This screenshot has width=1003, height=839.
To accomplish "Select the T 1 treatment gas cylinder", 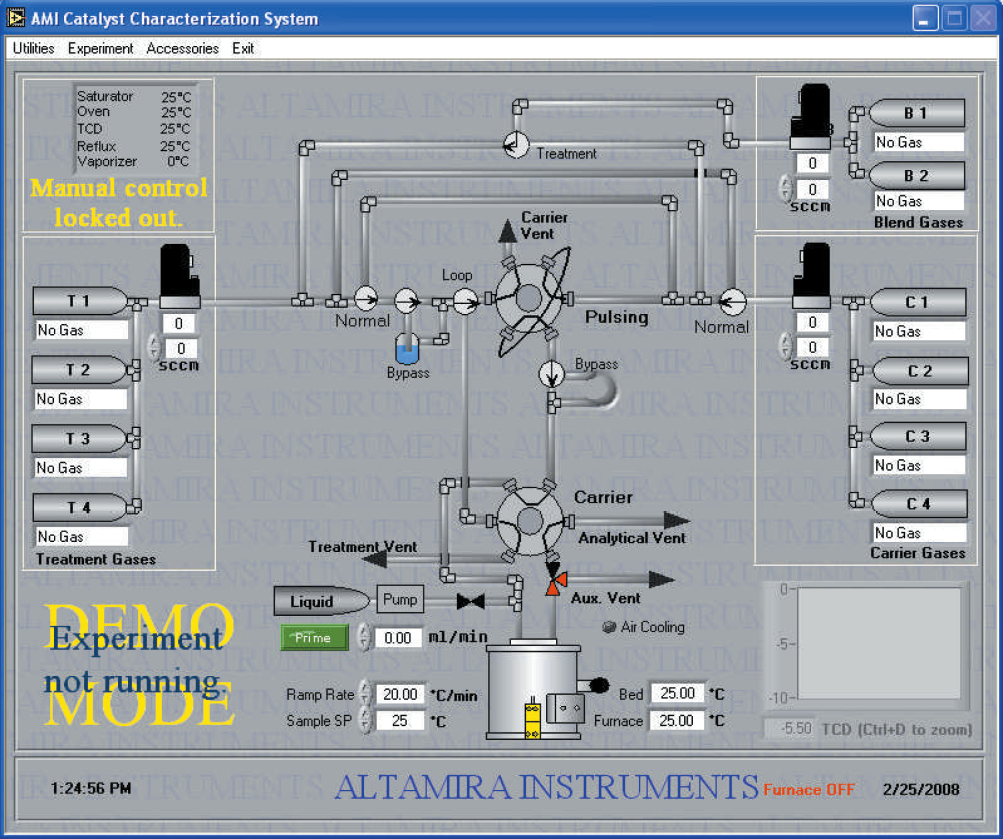I will click(x=79, y=301).
